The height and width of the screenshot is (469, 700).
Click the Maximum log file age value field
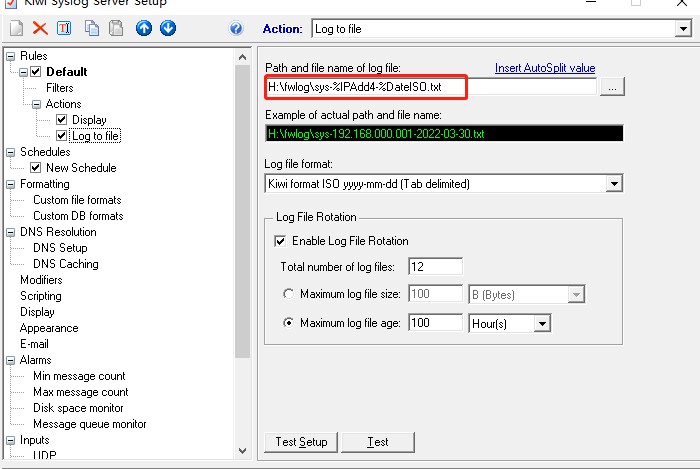click(x=435, y=323)
